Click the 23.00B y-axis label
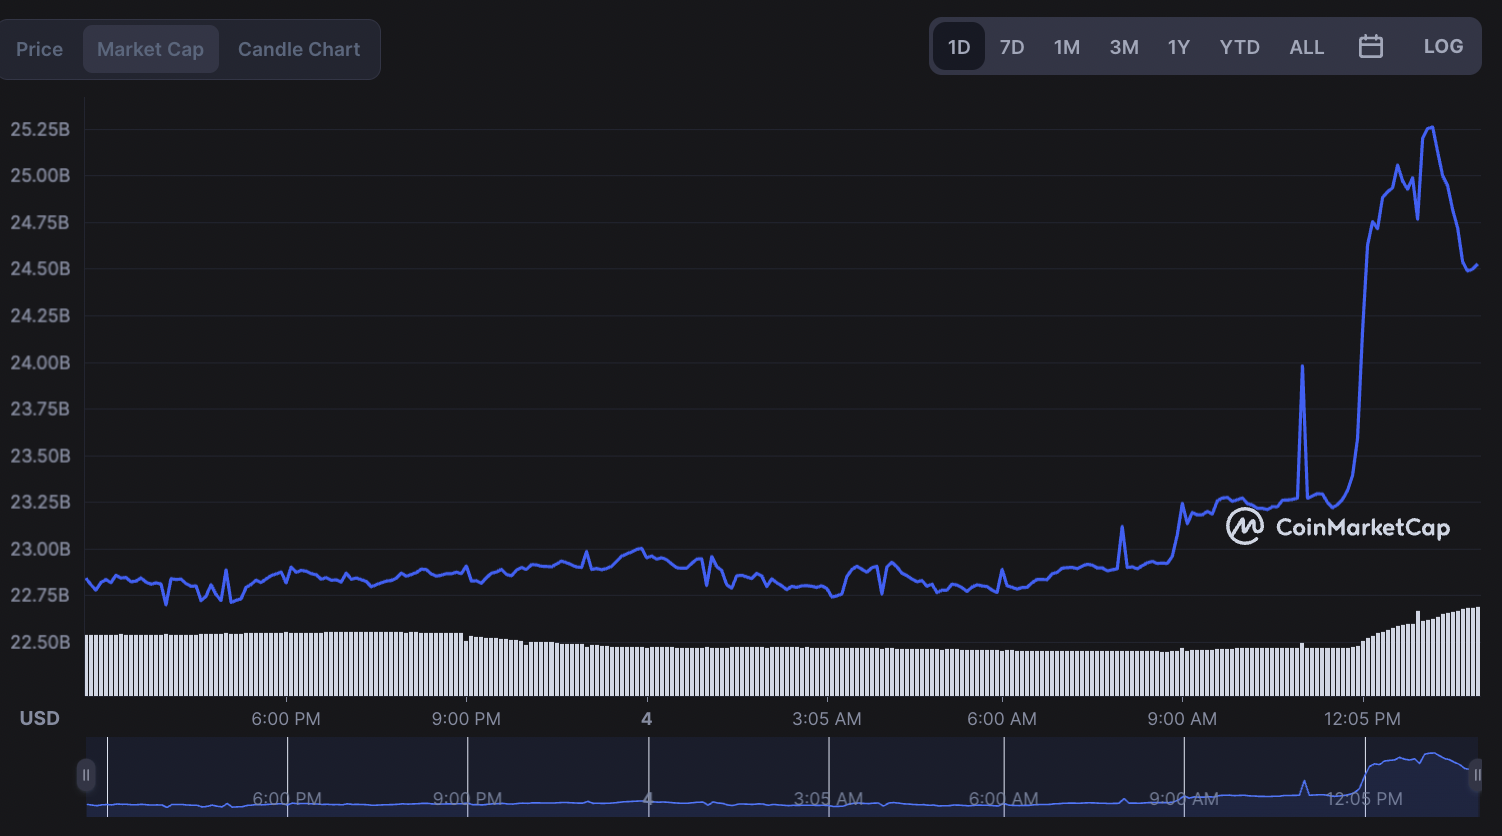The image size is (1502, 836). click(x=40, y=549)
